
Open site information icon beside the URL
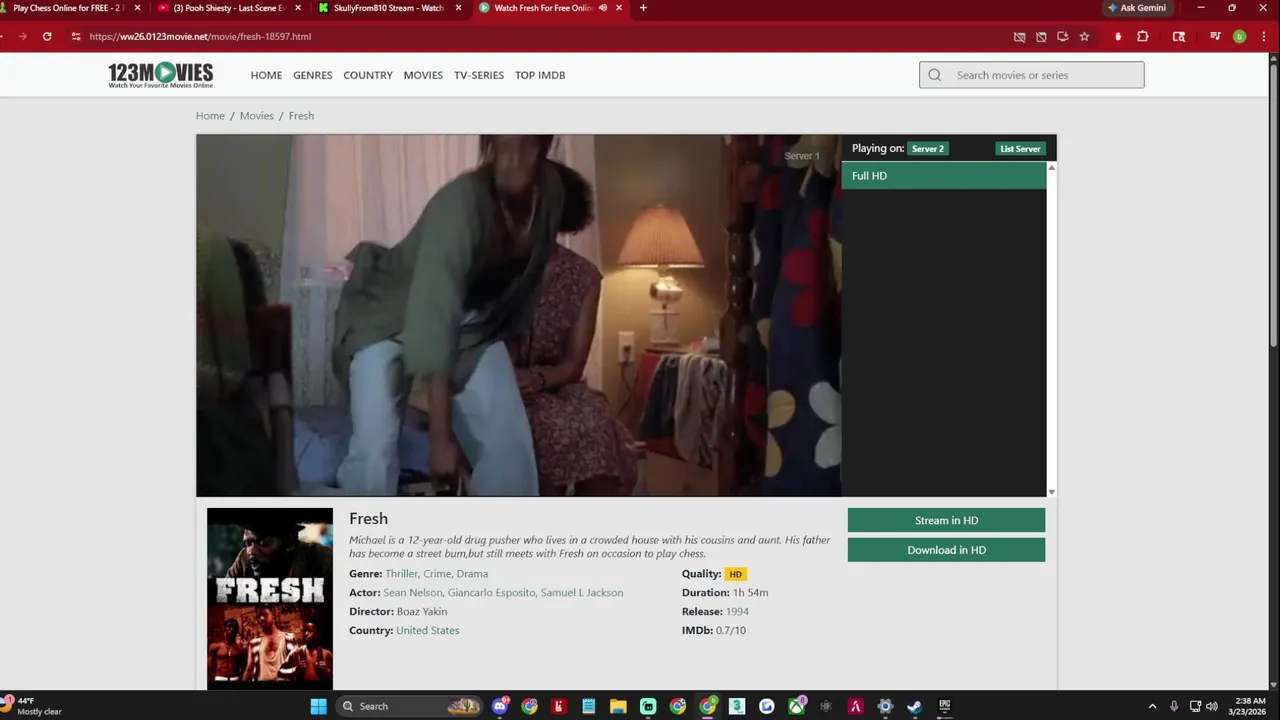(x=75, y=36)
